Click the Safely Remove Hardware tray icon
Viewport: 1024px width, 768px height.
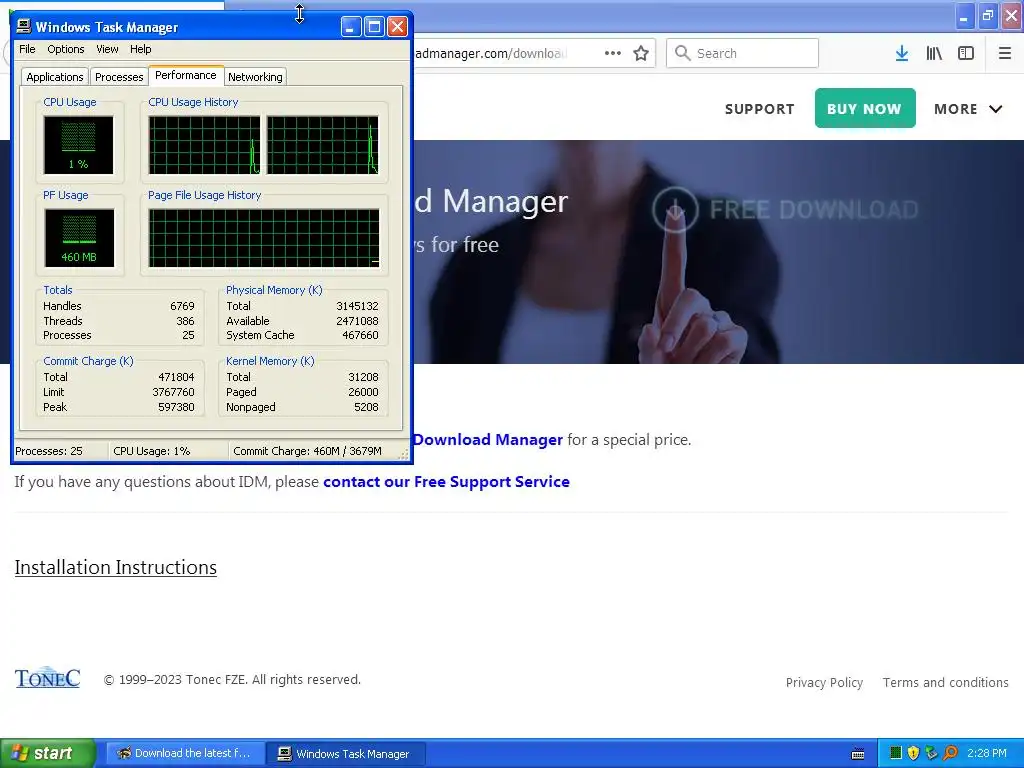931,753
